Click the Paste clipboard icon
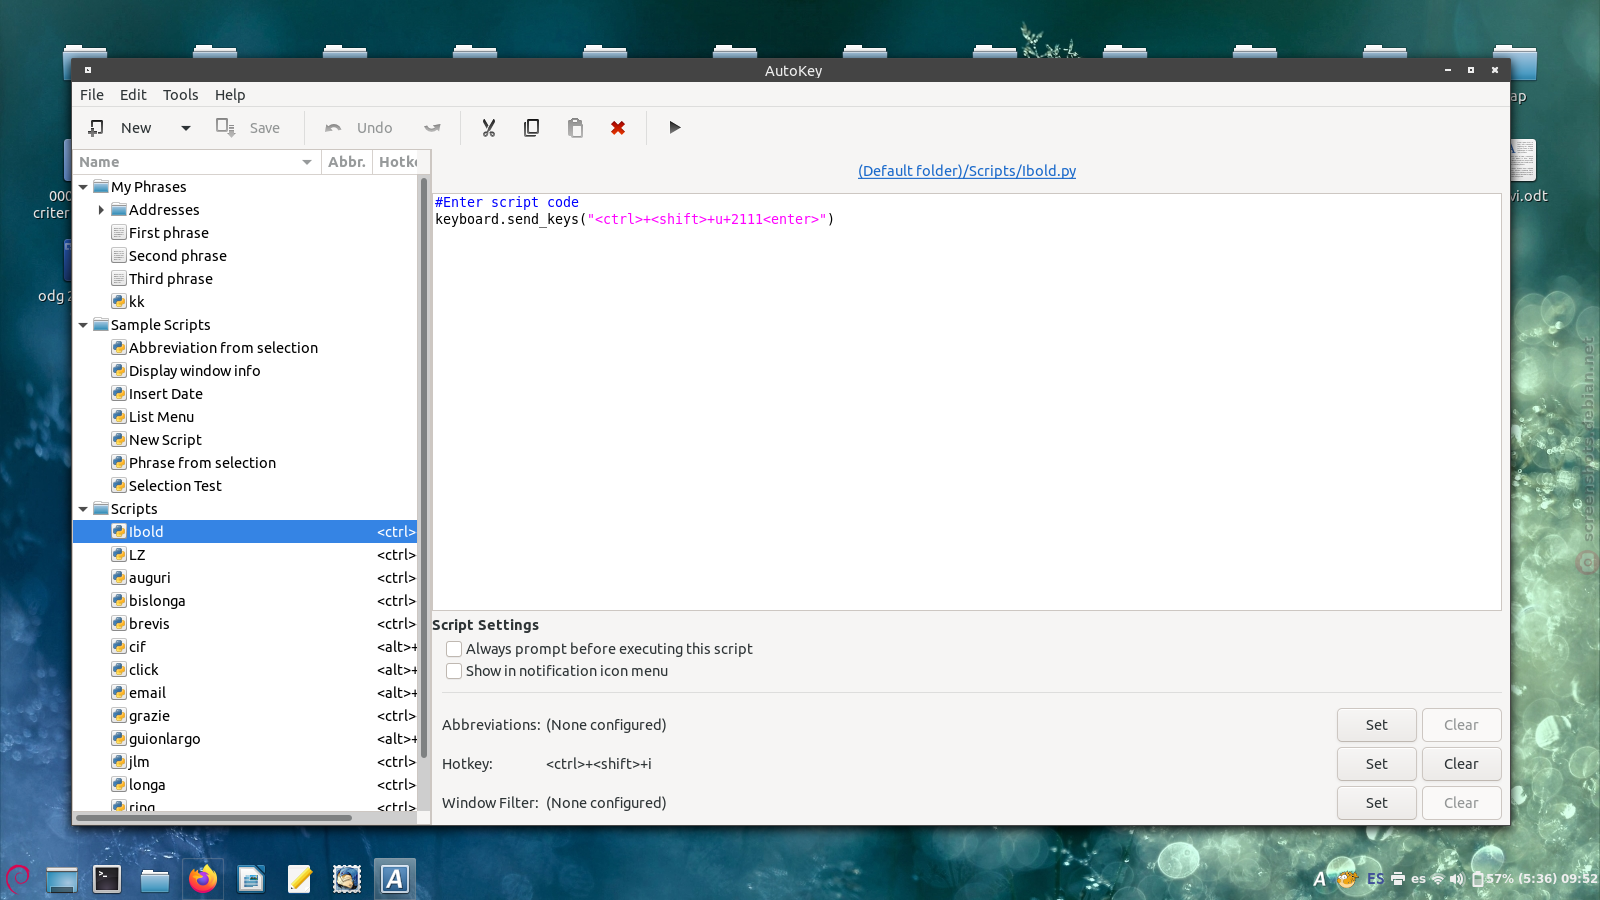Screen dimensions: 1600x900 [575, 128]
